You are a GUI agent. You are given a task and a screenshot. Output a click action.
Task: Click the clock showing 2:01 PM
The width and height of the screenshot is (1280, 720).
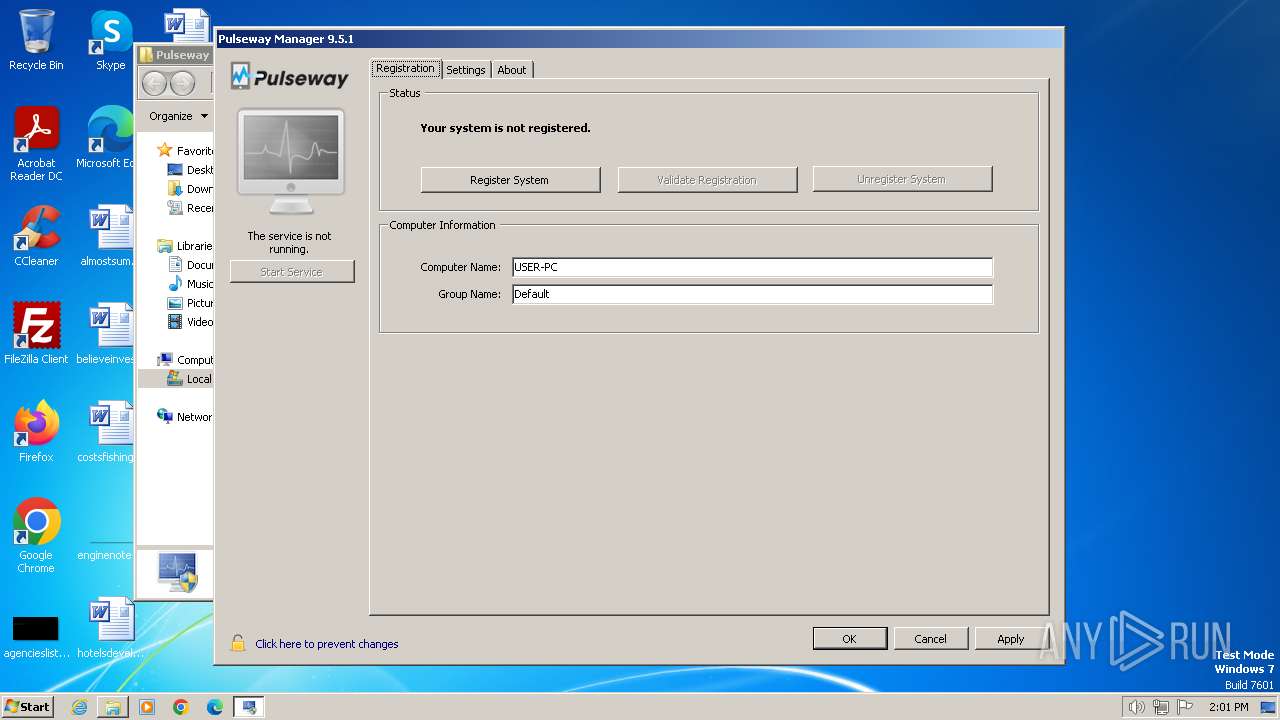click(x=1228, y=707)
